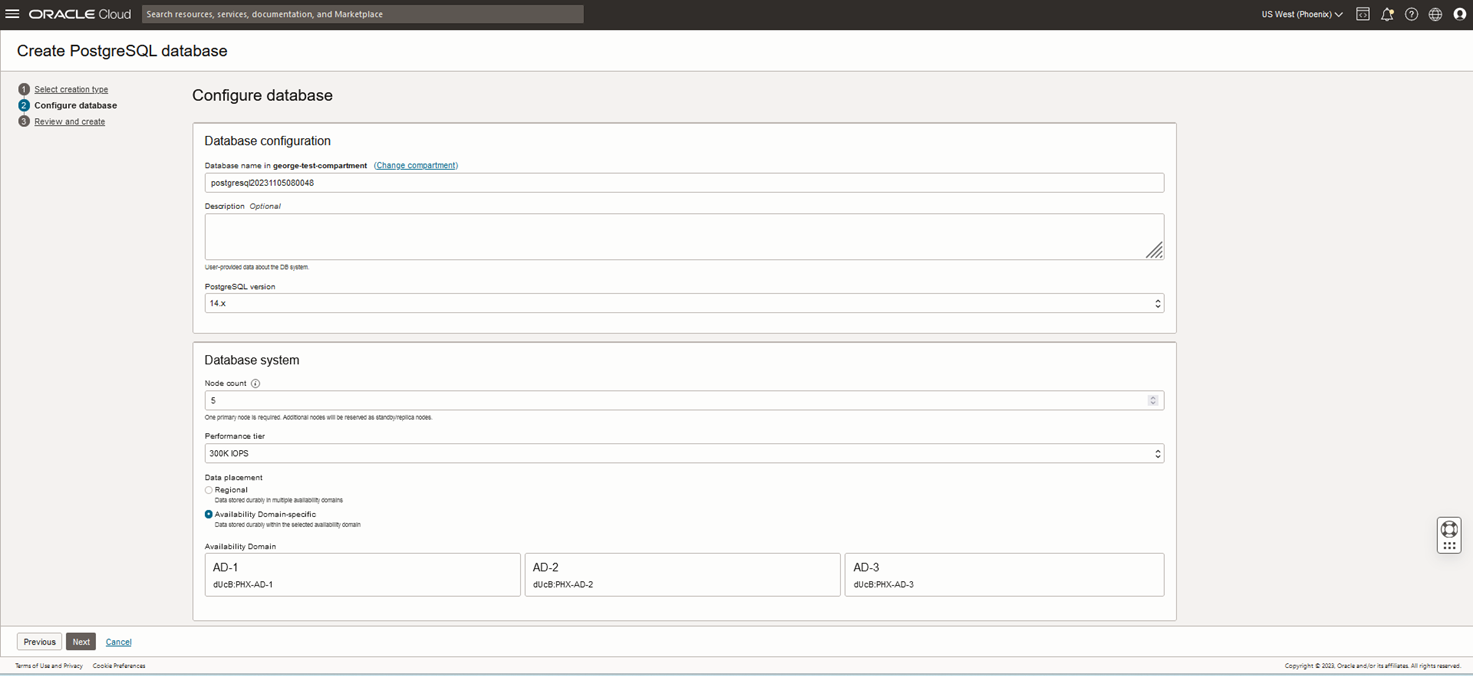1473x676 pixels.
Task: Click the Previous button
Action: [39, 642]
